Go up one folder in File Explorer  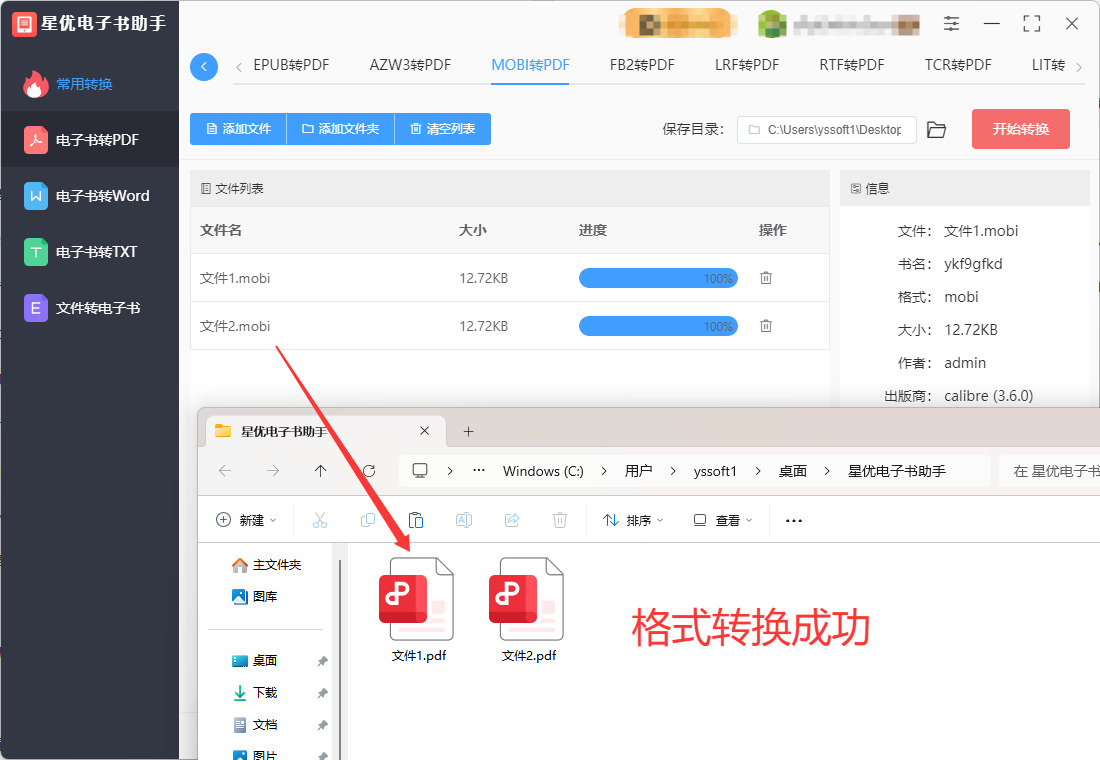pos(321,471)
